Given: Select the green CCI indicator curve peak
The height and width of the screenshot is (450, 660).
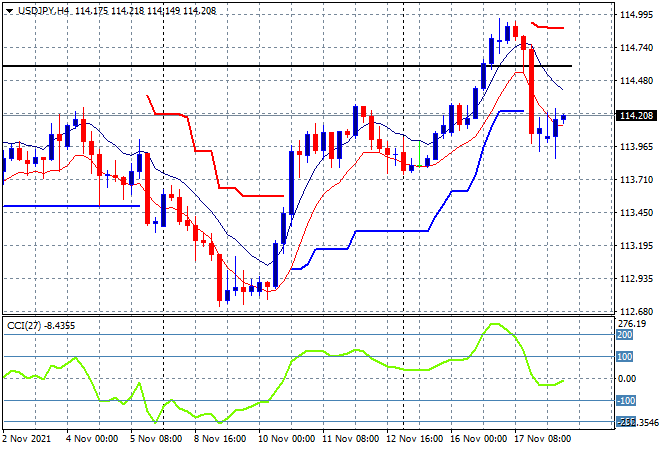Looking at the screenshot, I should point(493,324).
